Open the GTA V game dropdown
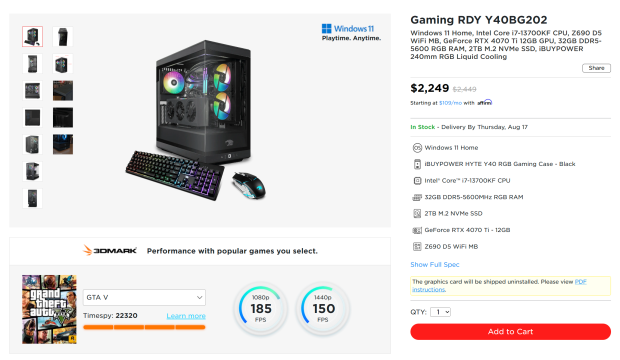620x360 pixels. tap(144, 297)
